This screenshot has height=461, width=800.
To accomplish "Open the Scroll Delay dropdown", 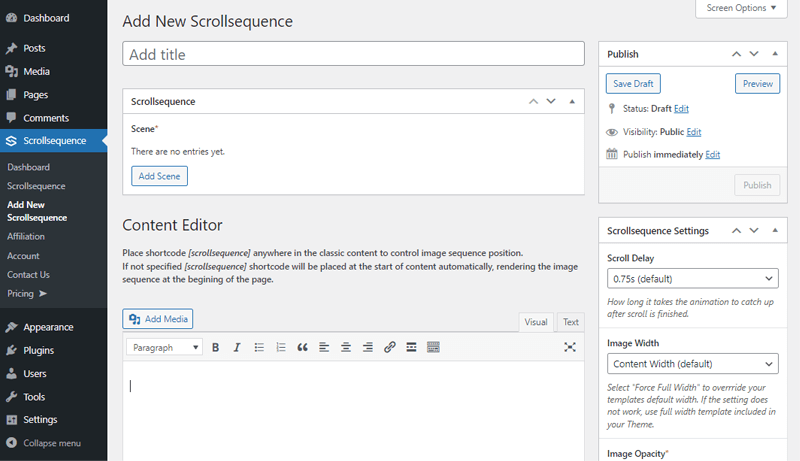I will [692, 278].
